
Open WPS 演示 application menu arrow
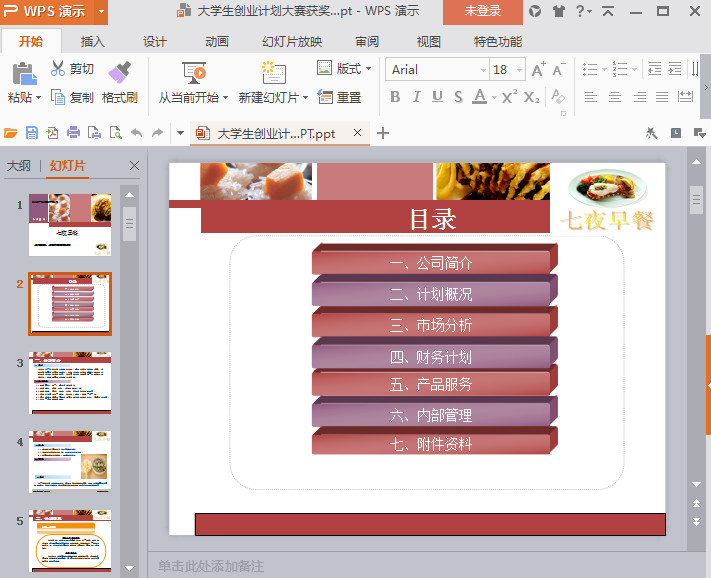click(x=101, y=12)
